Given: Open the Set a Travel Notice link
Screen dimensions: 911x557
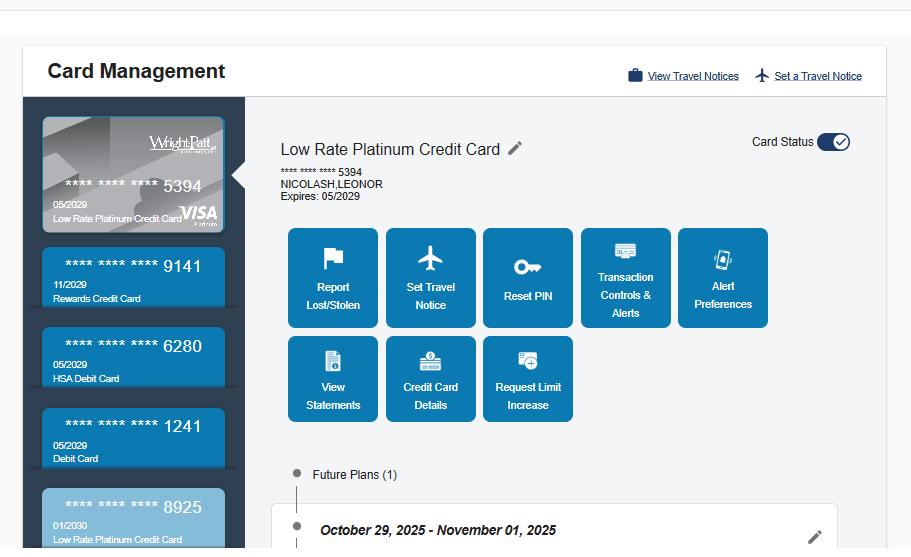Looking at the screenshot, I should tap(817, 76).
